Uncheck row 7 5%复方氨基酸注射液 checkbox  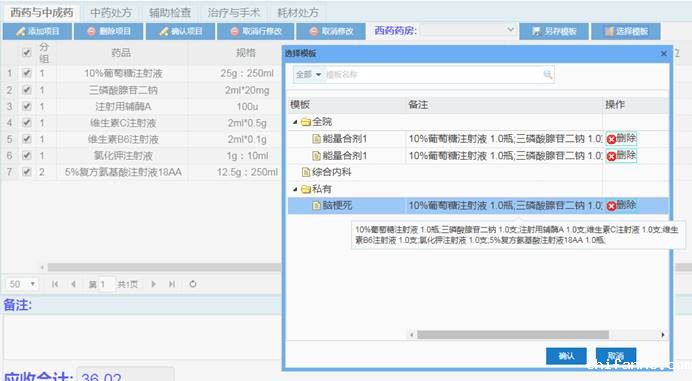[27, 172]
